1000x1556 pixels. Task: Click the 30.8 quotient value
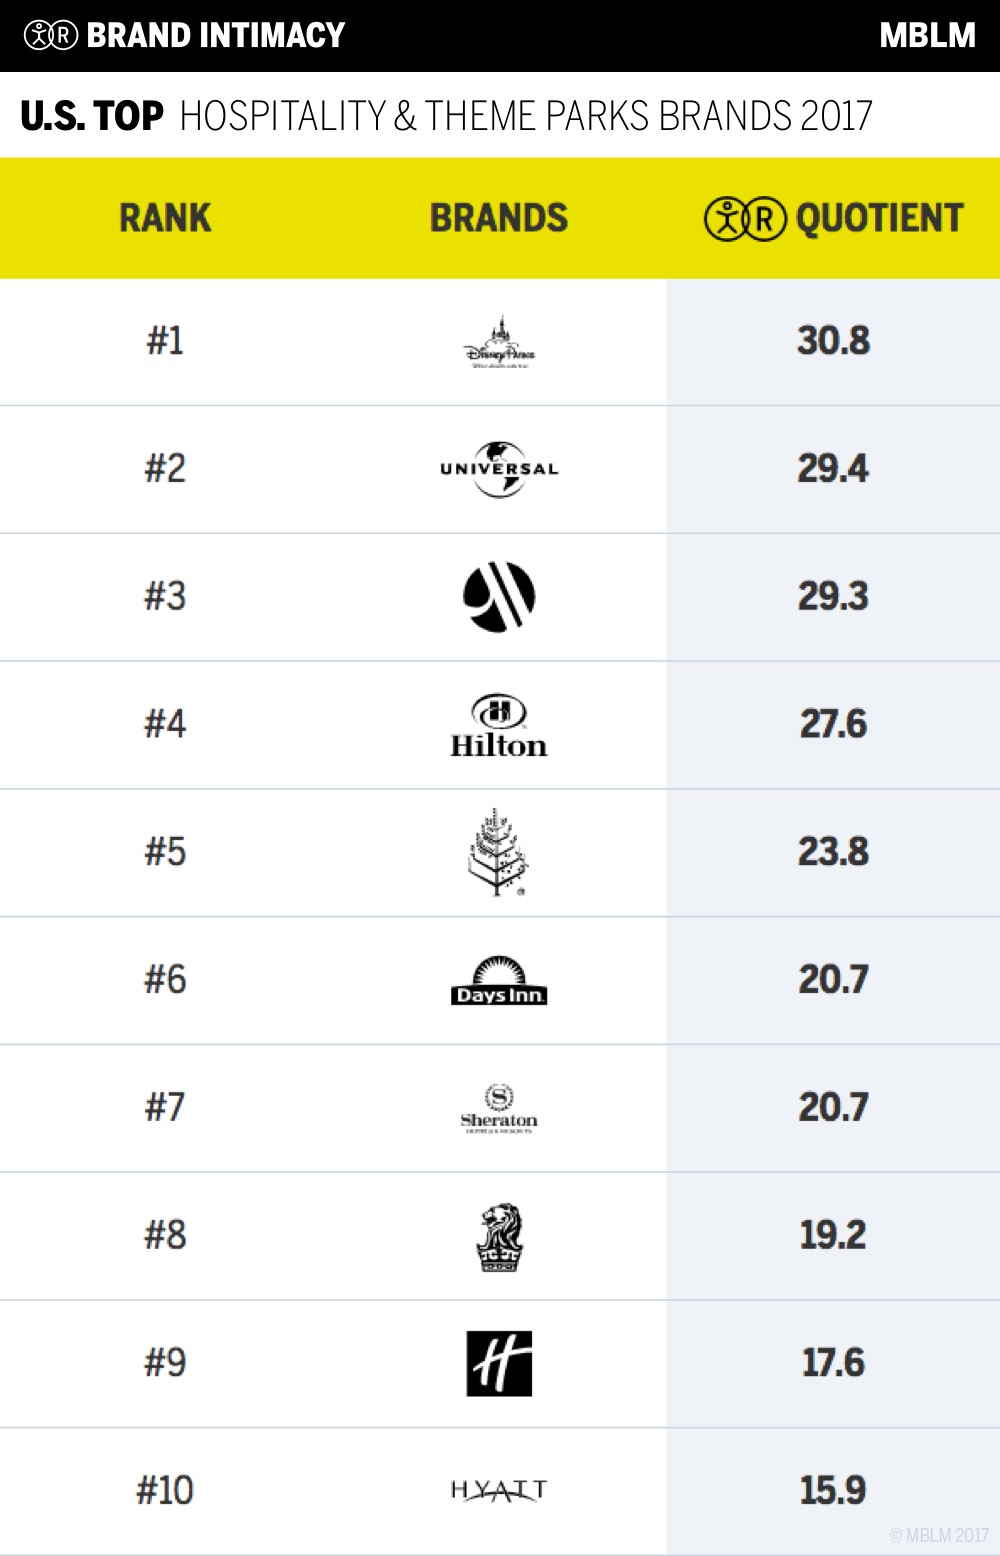833,341
